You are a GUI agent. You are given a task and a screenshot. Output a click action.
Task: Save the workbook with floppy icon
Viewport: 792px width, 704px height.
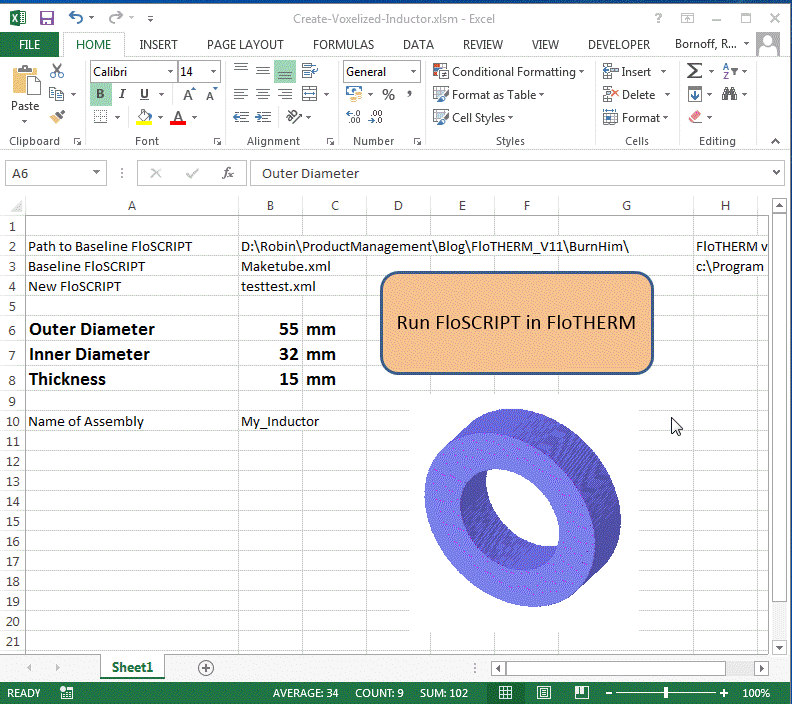(47, 19)
